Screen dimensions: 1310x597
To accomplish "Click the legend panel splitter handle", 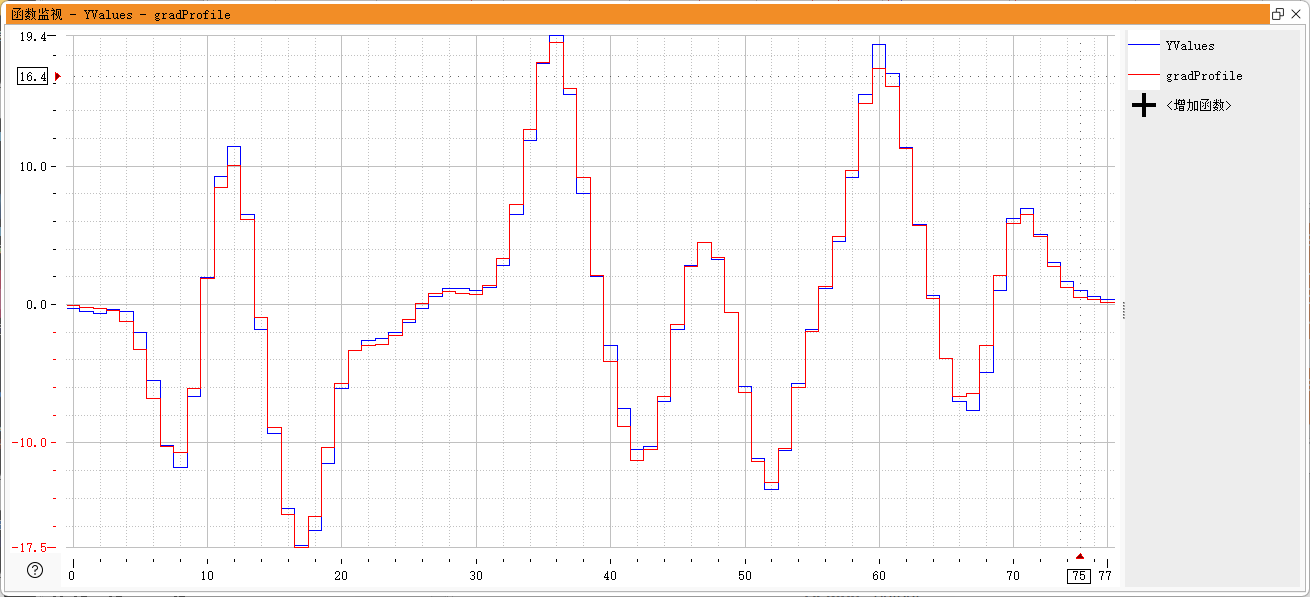I will pos(1123,309).
